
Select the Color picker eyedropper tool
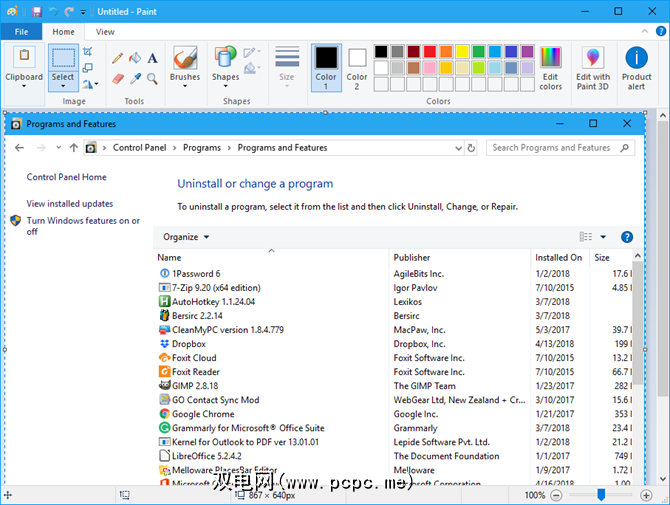135,79
